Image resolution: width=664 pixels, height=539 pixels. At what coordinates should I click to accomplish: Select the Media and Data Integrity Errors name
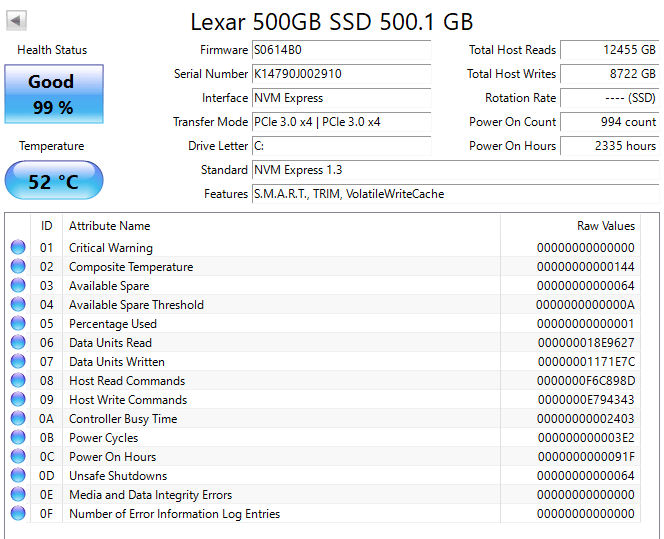(x=150, y=495)
